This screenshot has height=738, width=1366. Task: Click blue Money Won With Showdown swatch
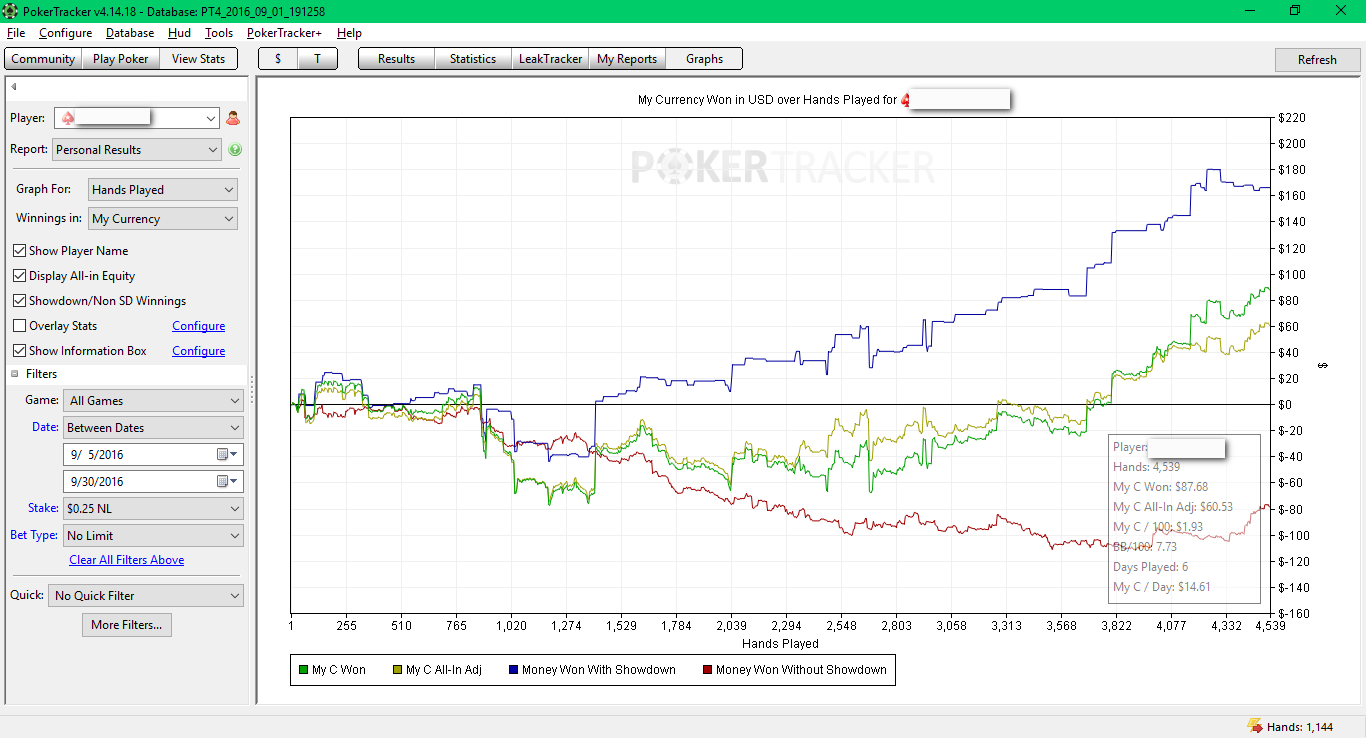click(514, 670)
